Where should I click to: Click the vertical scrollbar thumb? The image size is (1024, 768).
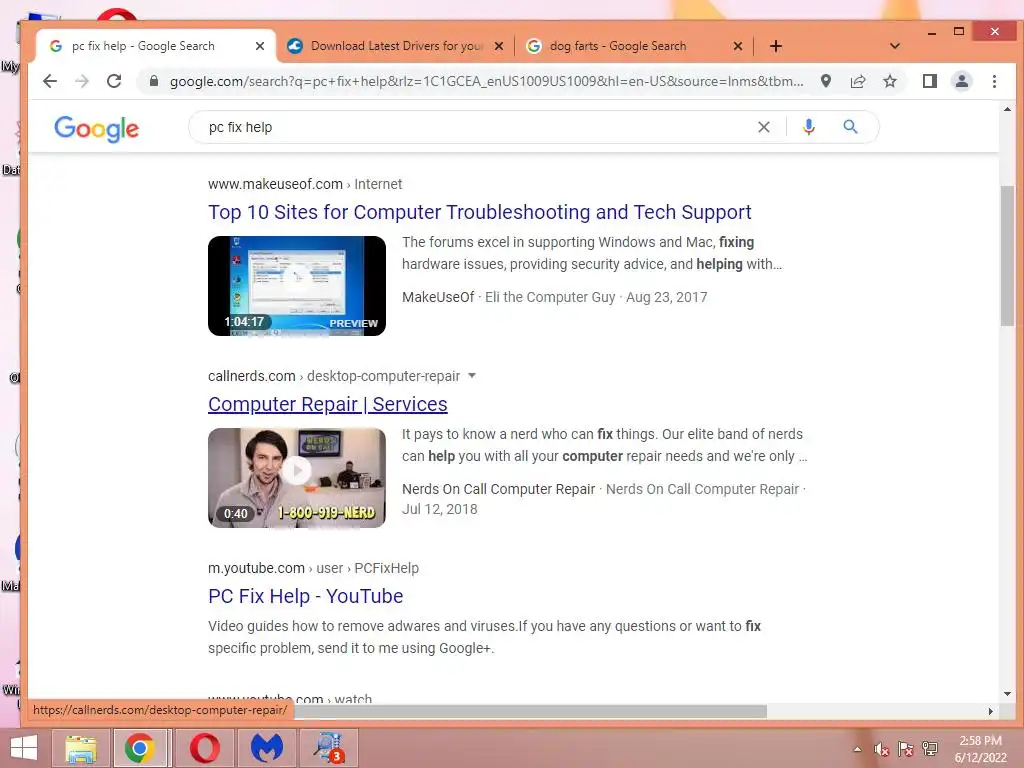click(x=1007, y=256)
